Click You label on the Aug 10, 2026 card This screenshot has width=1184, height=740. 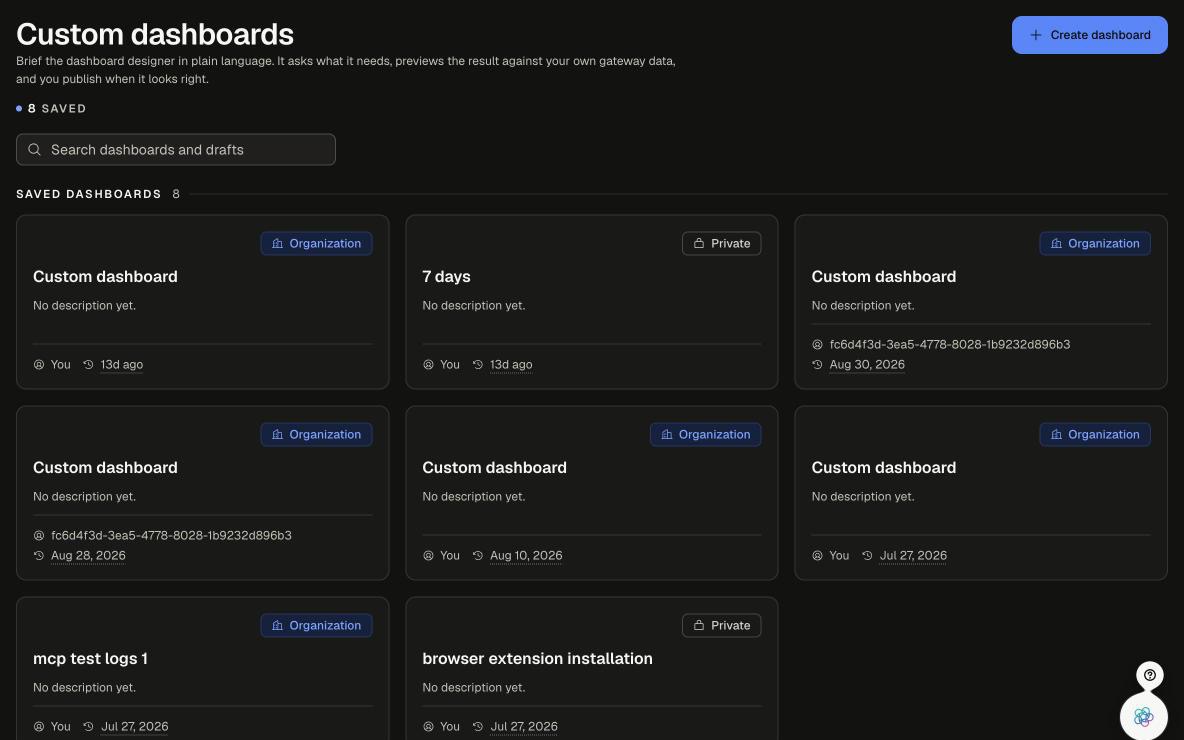pyautogui.click(x=450, y=556)
